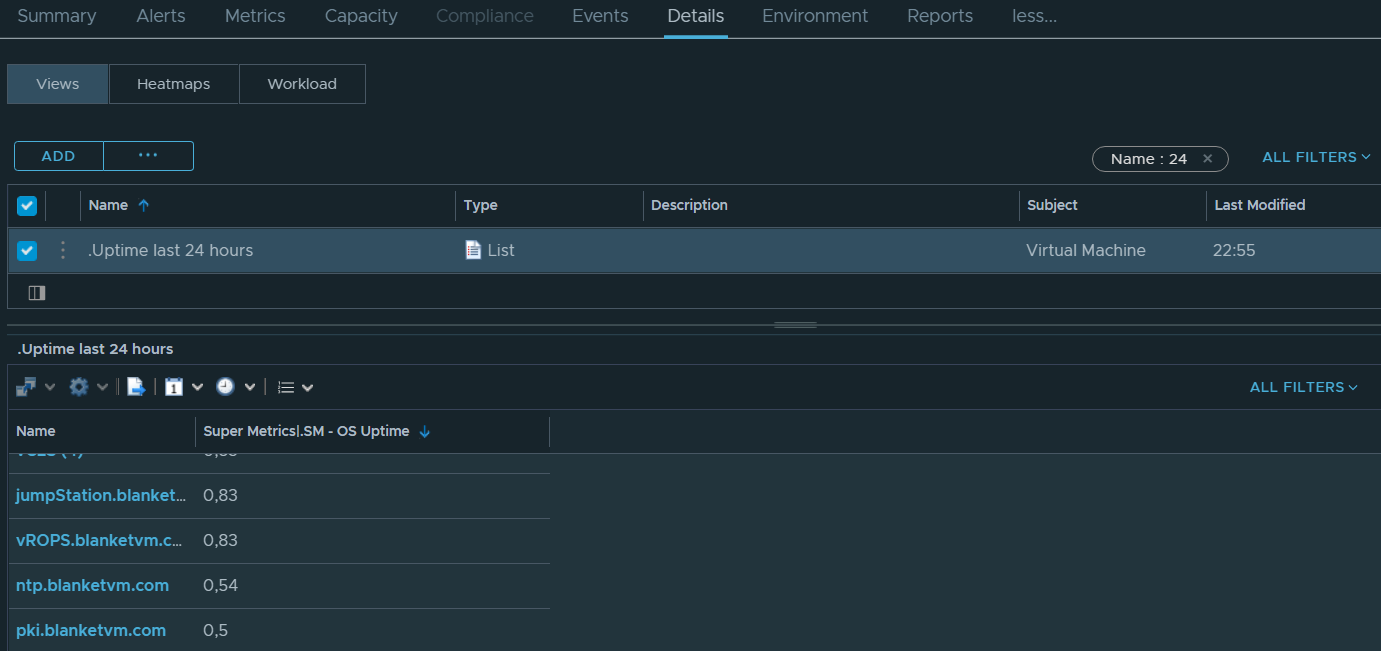Click the vertical dots selector on the selected row
1381x651 pixels.
coord(62,250)
